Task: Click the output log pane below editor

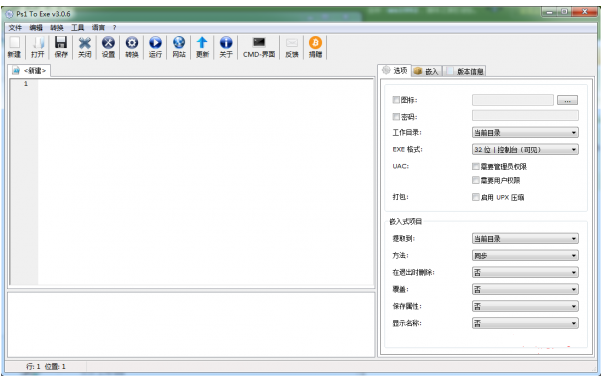Action: [x=191, y=324]
